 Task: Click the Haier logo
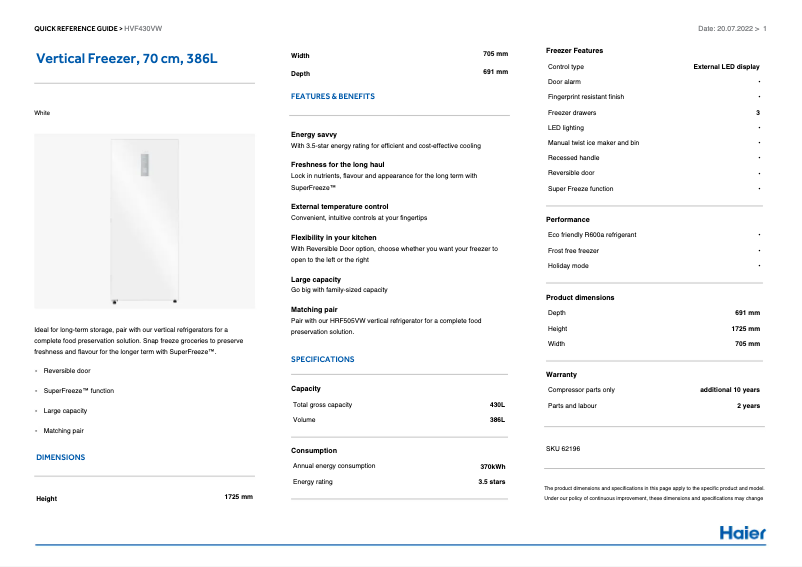[x=742, y=532]
